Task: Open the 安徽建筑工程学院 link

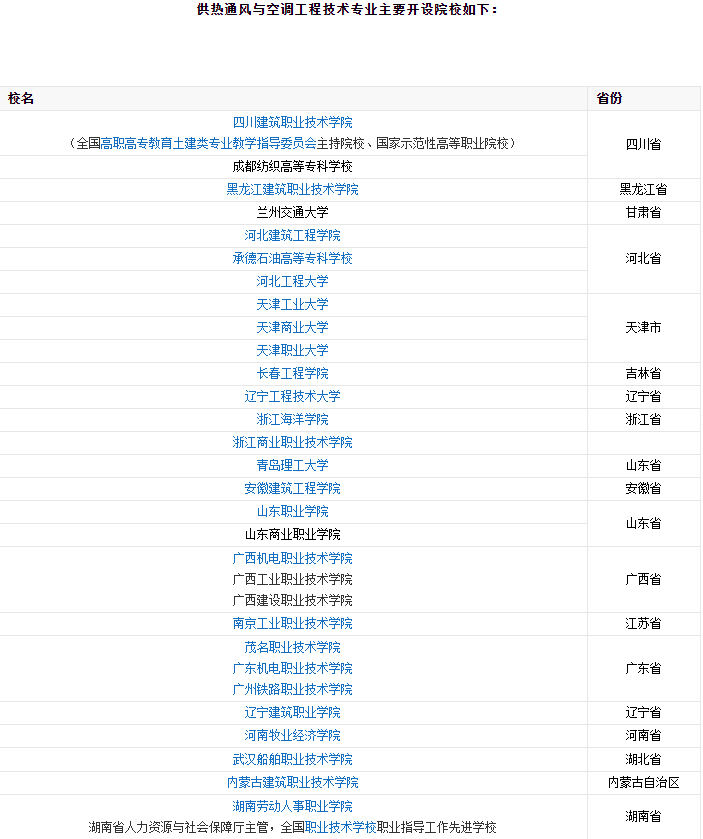Action: (x=292, y=489)
